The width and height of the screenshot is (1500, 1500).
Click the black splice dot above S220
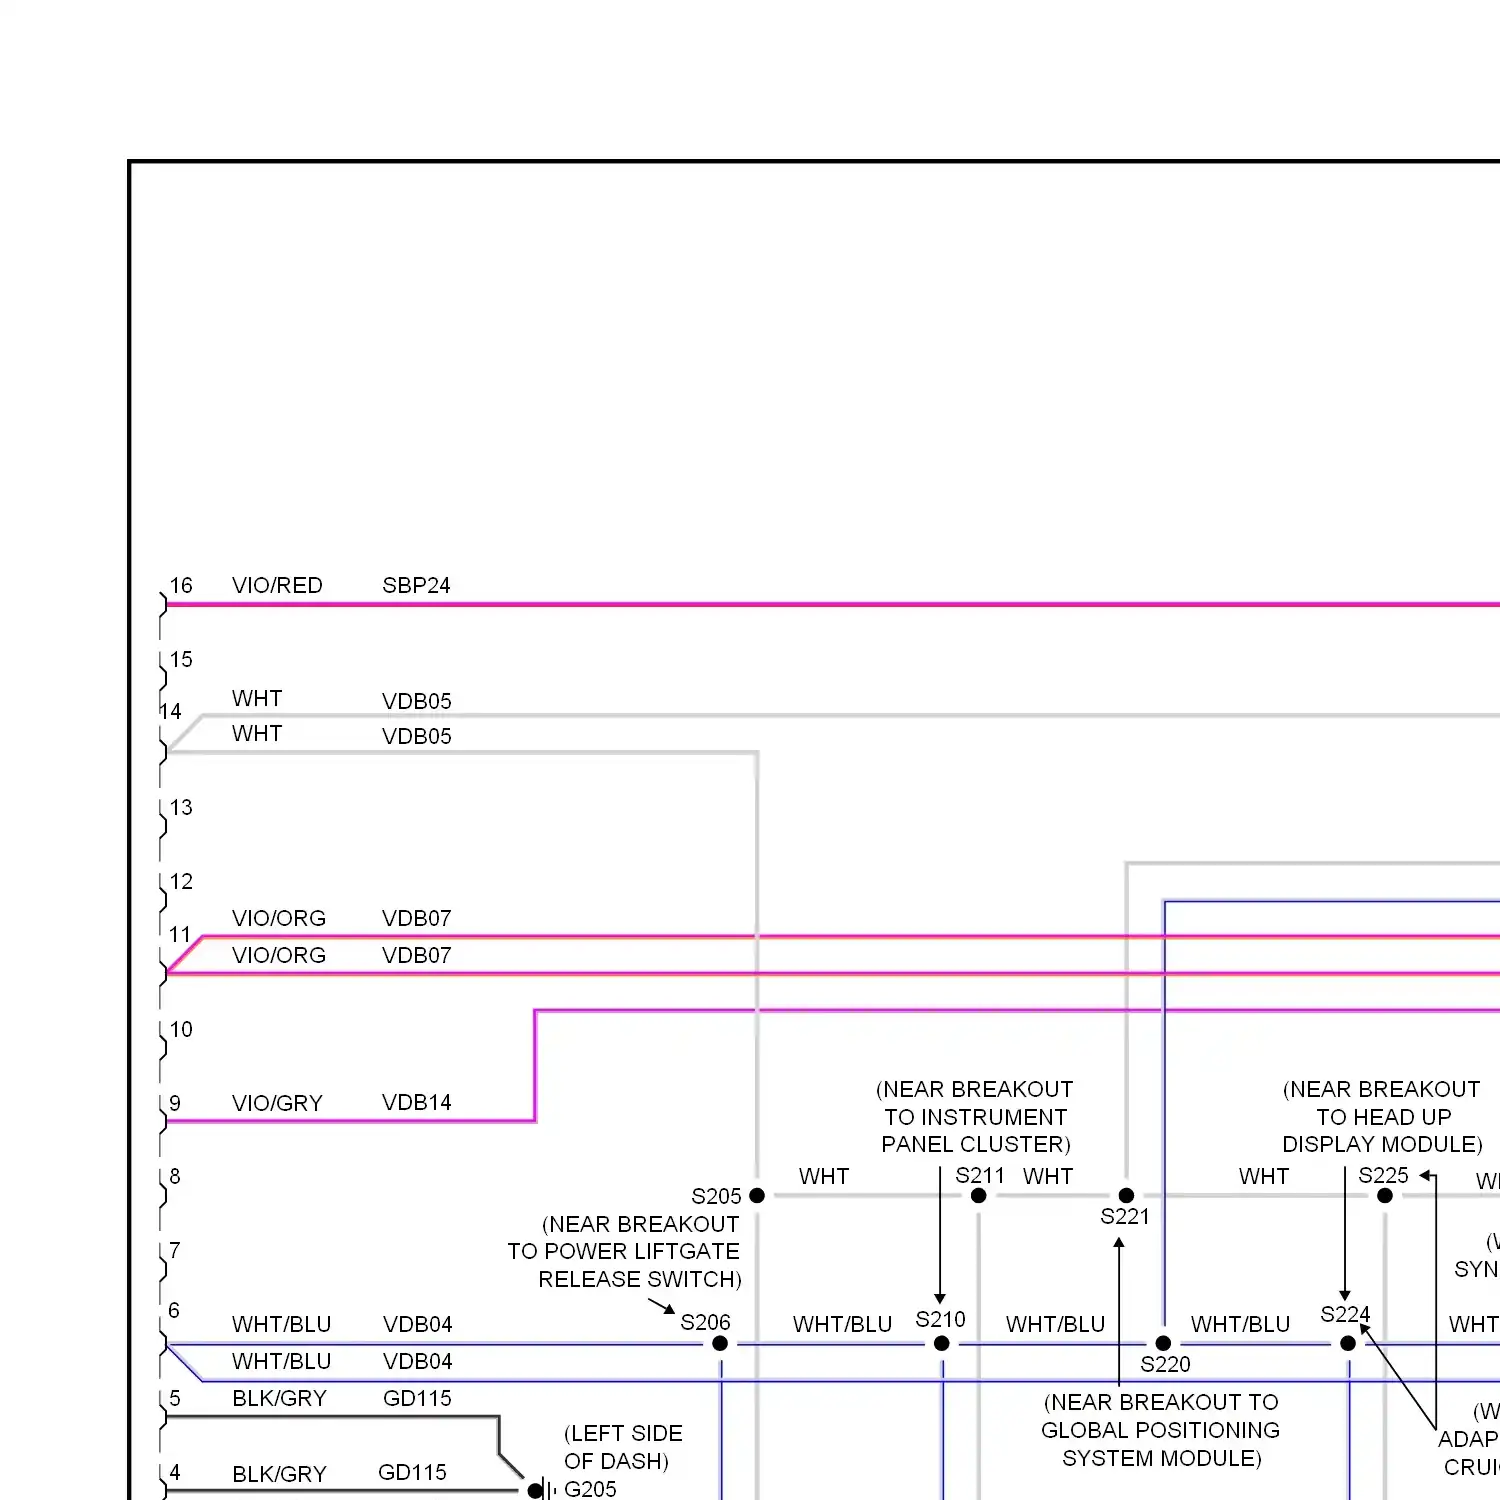pyautogui.click(x=1163, y=1343)
